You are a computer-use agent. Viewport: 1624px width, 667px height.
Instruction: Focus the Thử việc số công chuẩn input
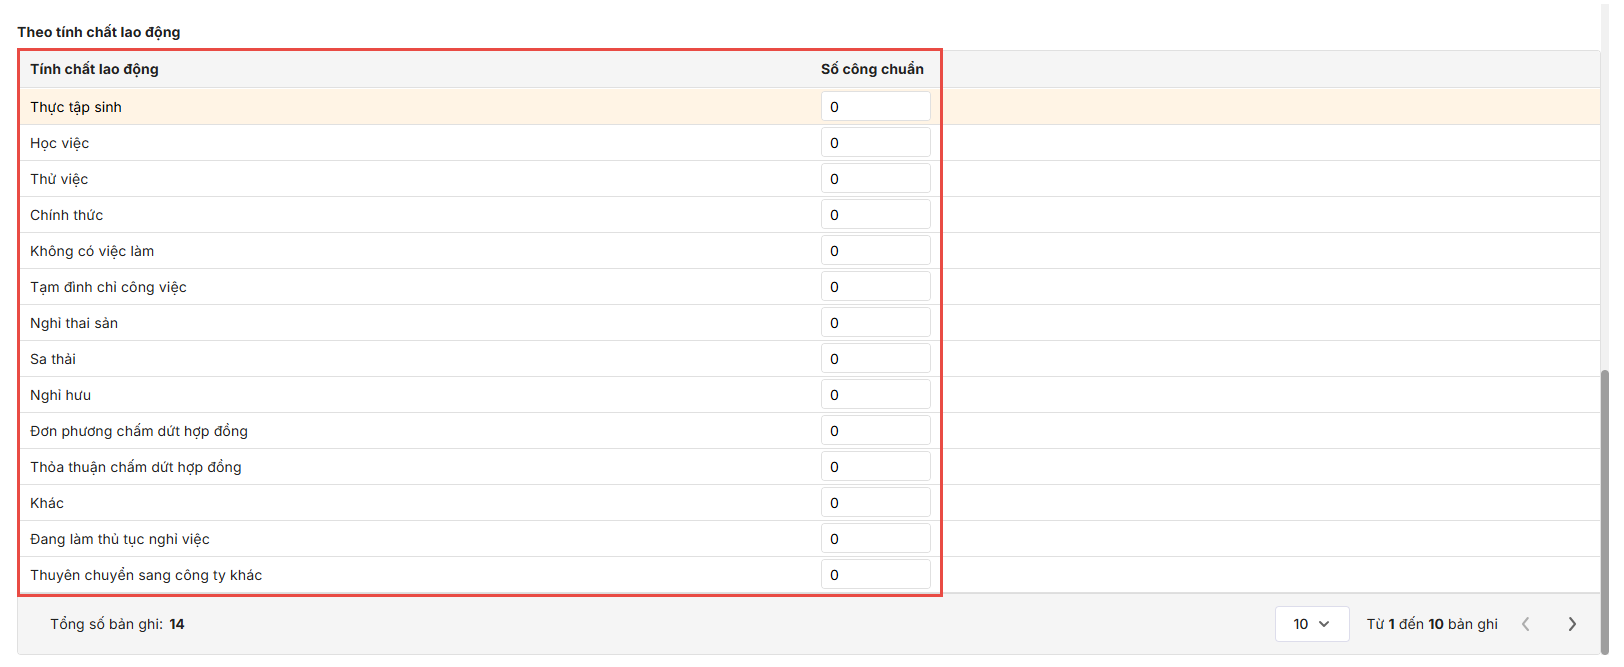pyautogui.click(x=875, y=179)
